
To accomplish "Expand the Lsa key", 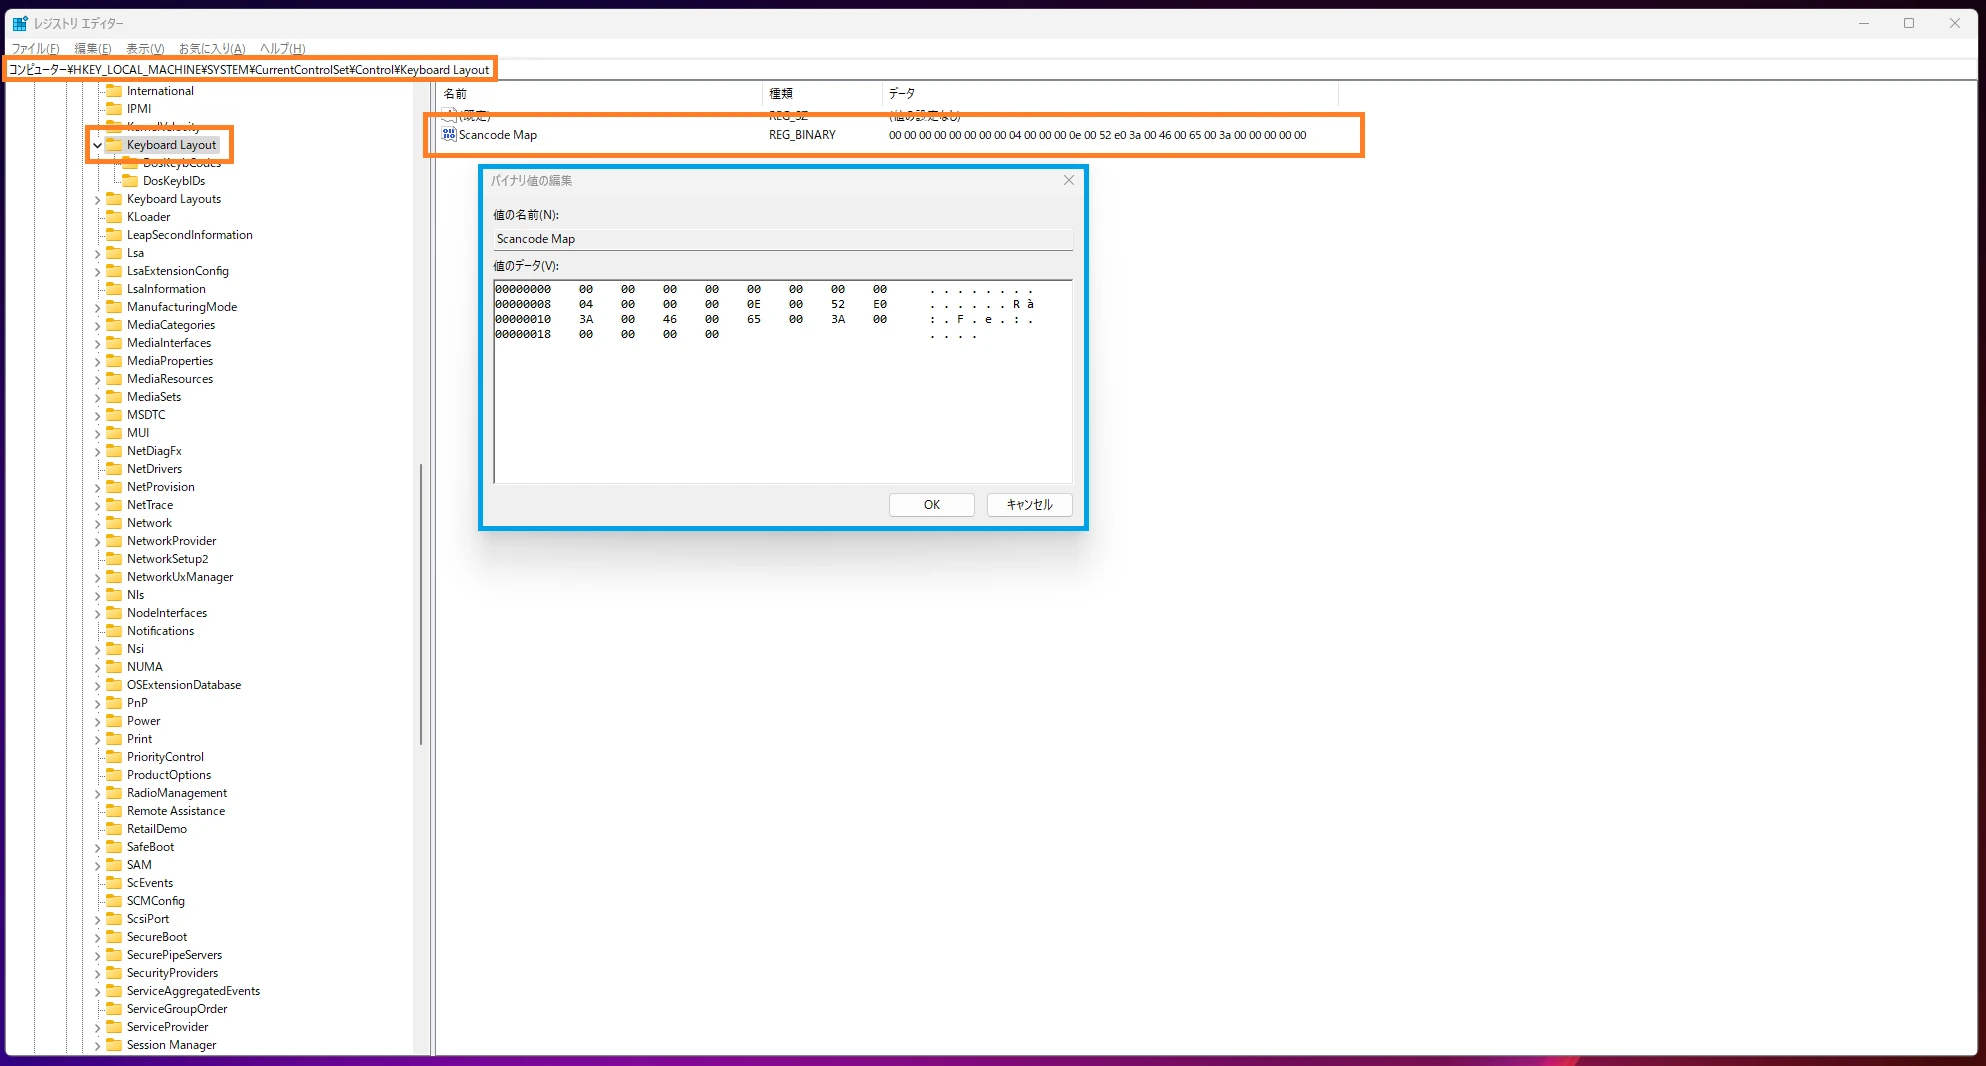I will [97, 253].
